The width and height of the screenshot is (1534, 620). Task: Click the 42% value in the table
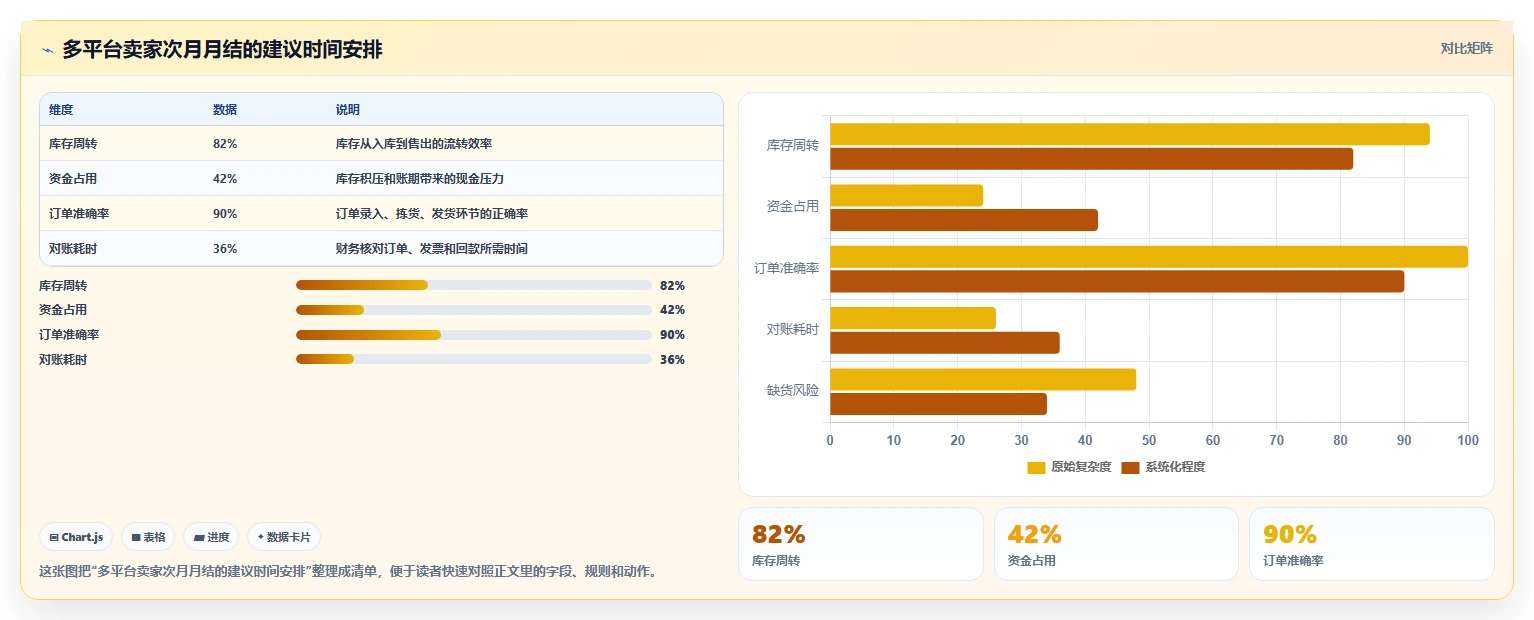pyautogui.click(x=225, y=179)
